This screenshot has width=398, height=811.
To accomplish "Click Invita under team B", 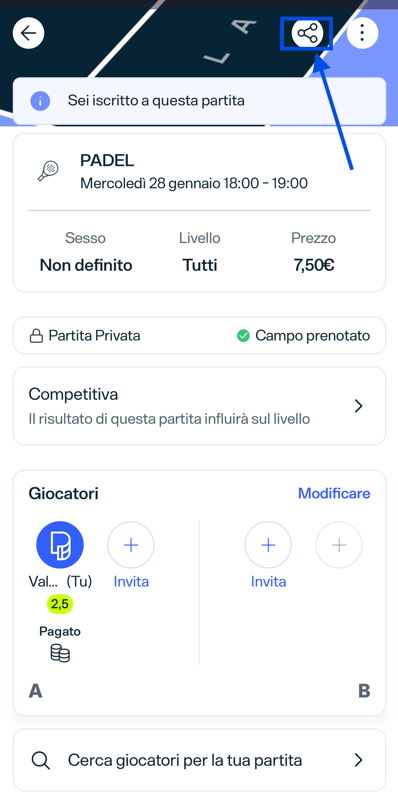I will (268, 582).
